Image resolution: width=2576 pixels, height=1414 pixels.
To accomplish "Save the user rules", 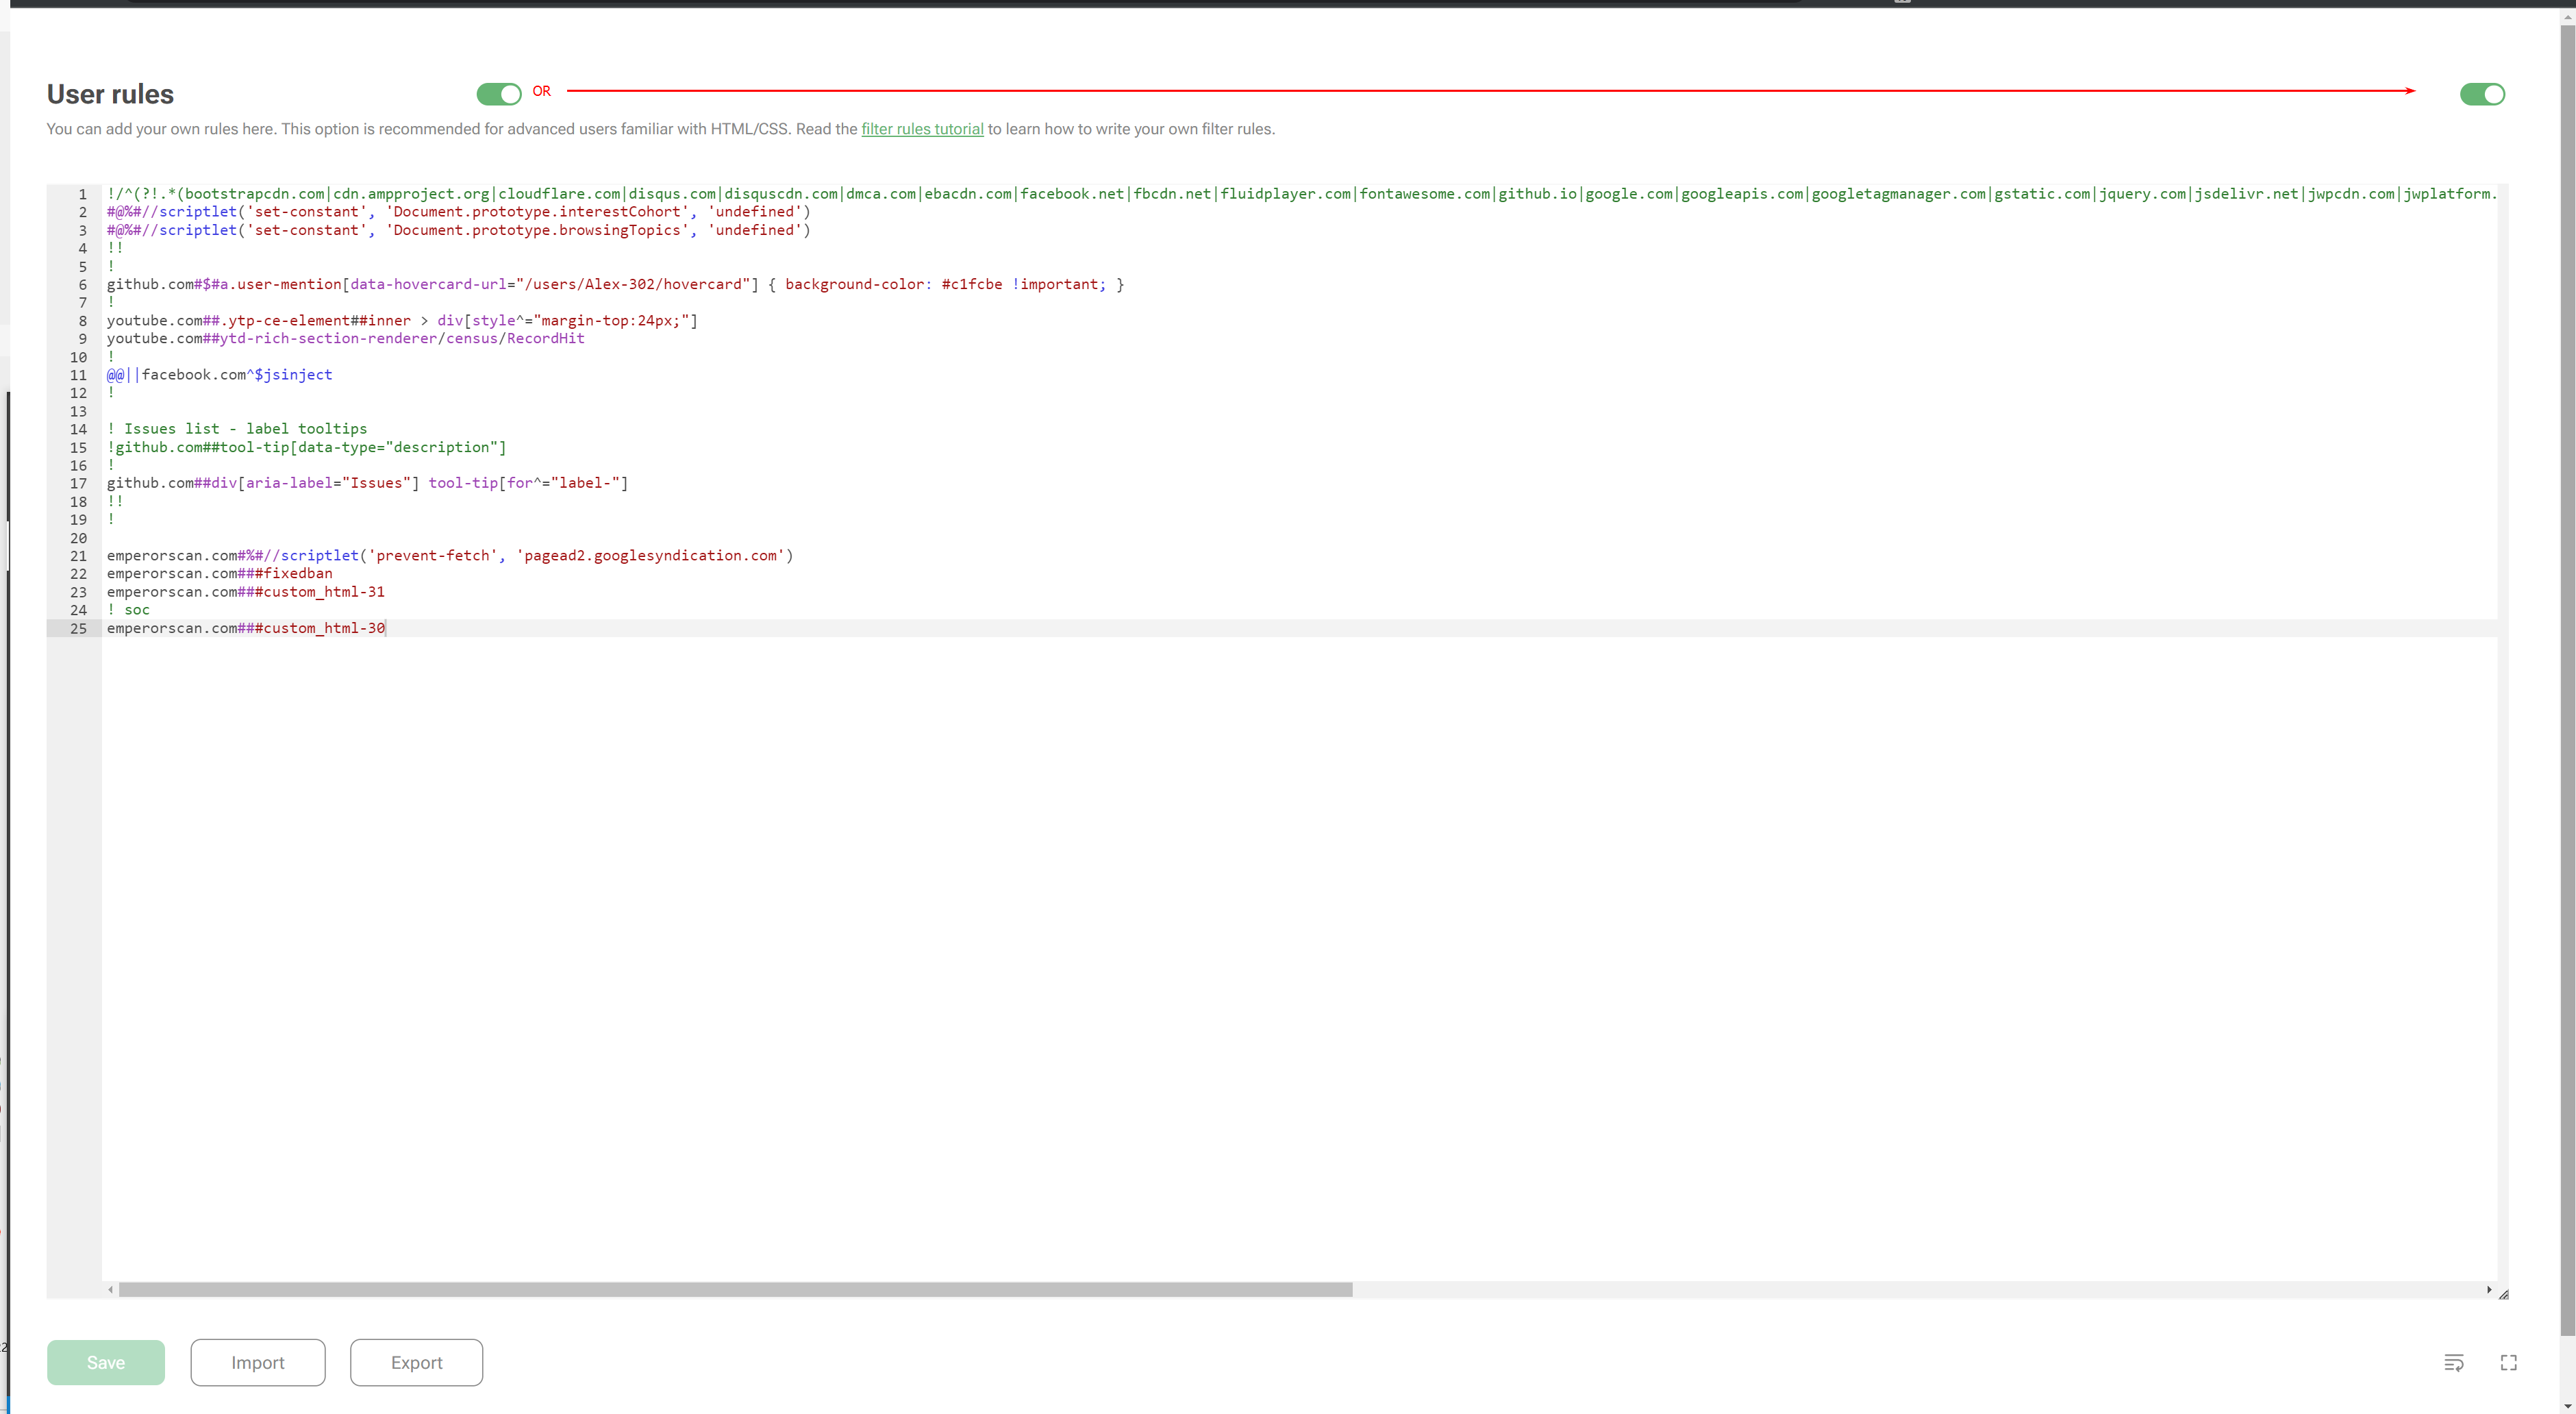I will pos(105,1362).
